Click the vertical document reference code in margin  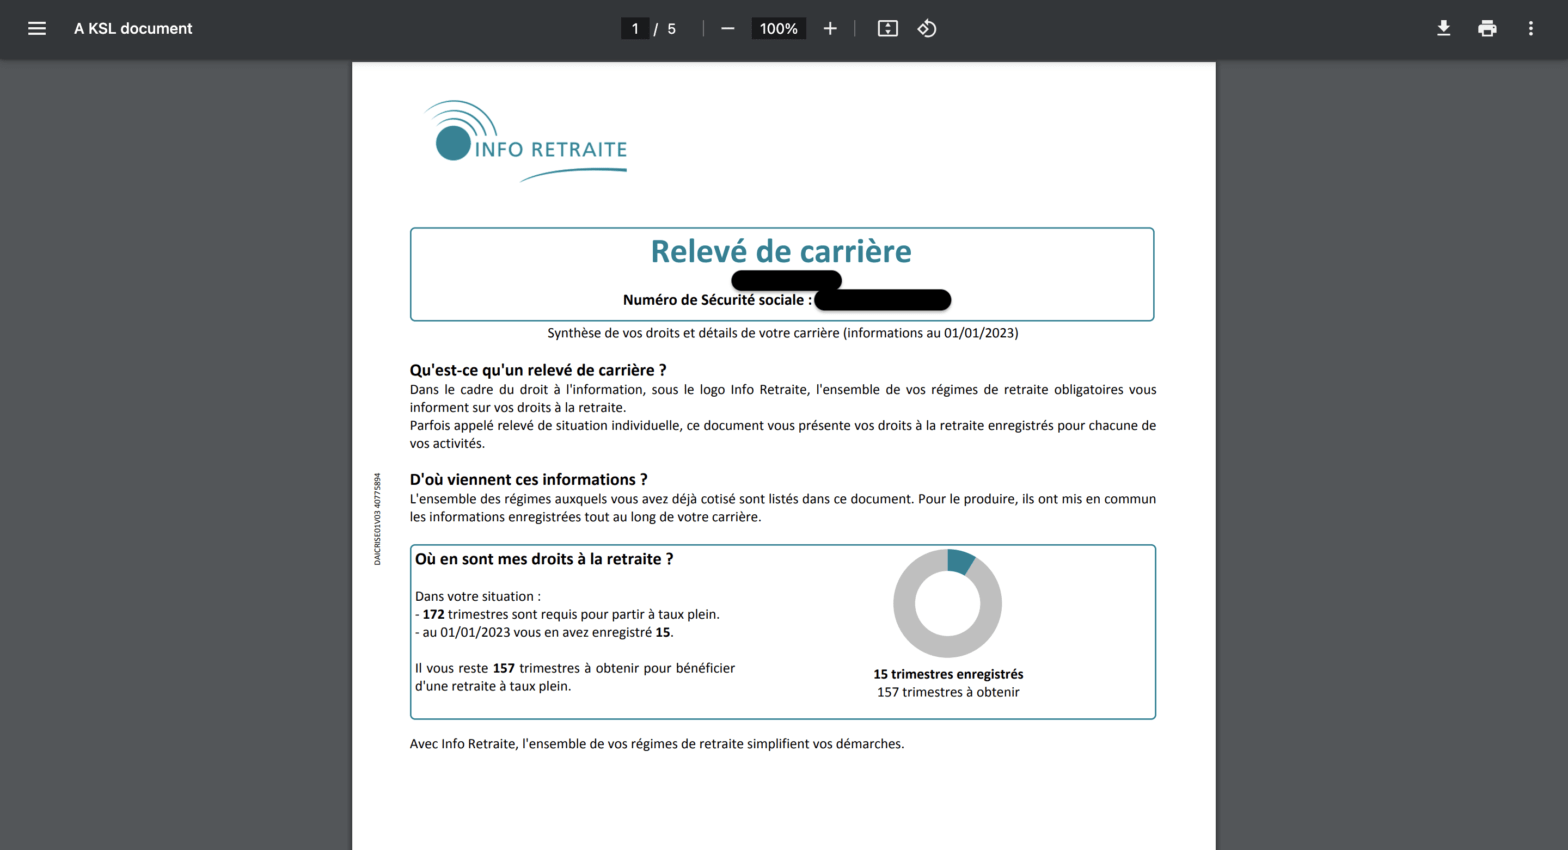[377, 519]
